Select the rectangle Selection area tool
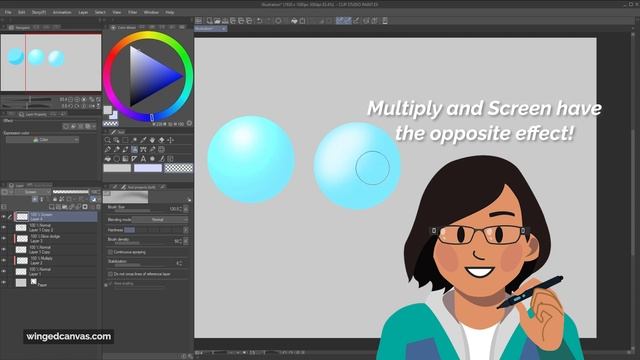 (126, 140)
